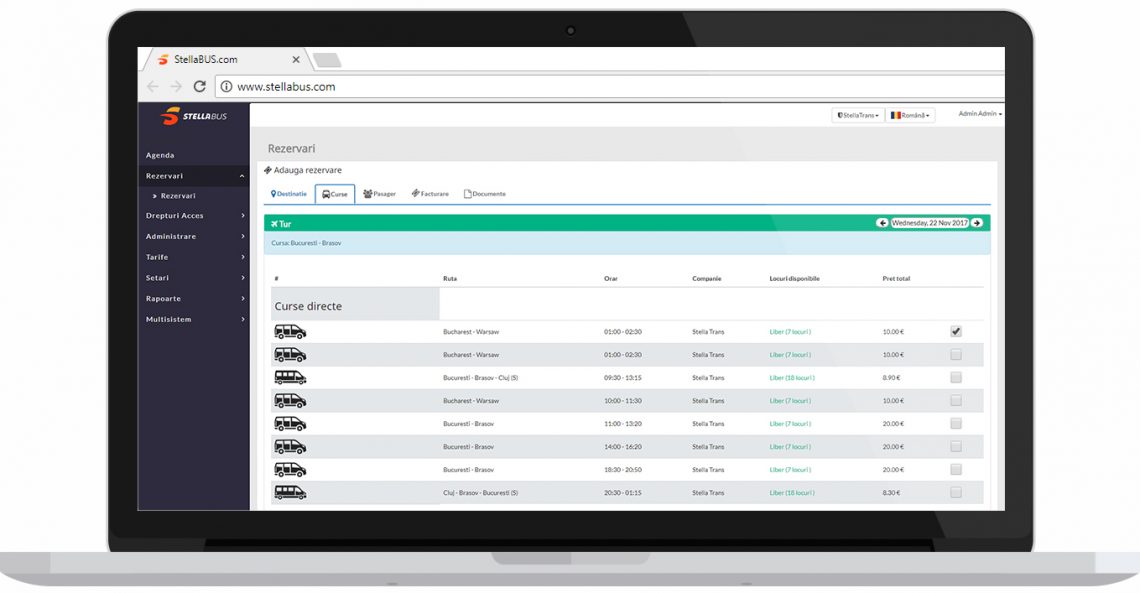This screenshot has width=1140, height=593.
Task: Click Liber (7 locuri) for the 14:00 trip
Action: click(x=790, y=447)
